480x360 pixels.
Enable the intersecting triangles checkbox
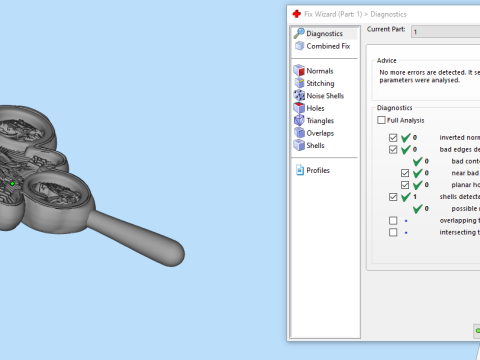(393, 232)
